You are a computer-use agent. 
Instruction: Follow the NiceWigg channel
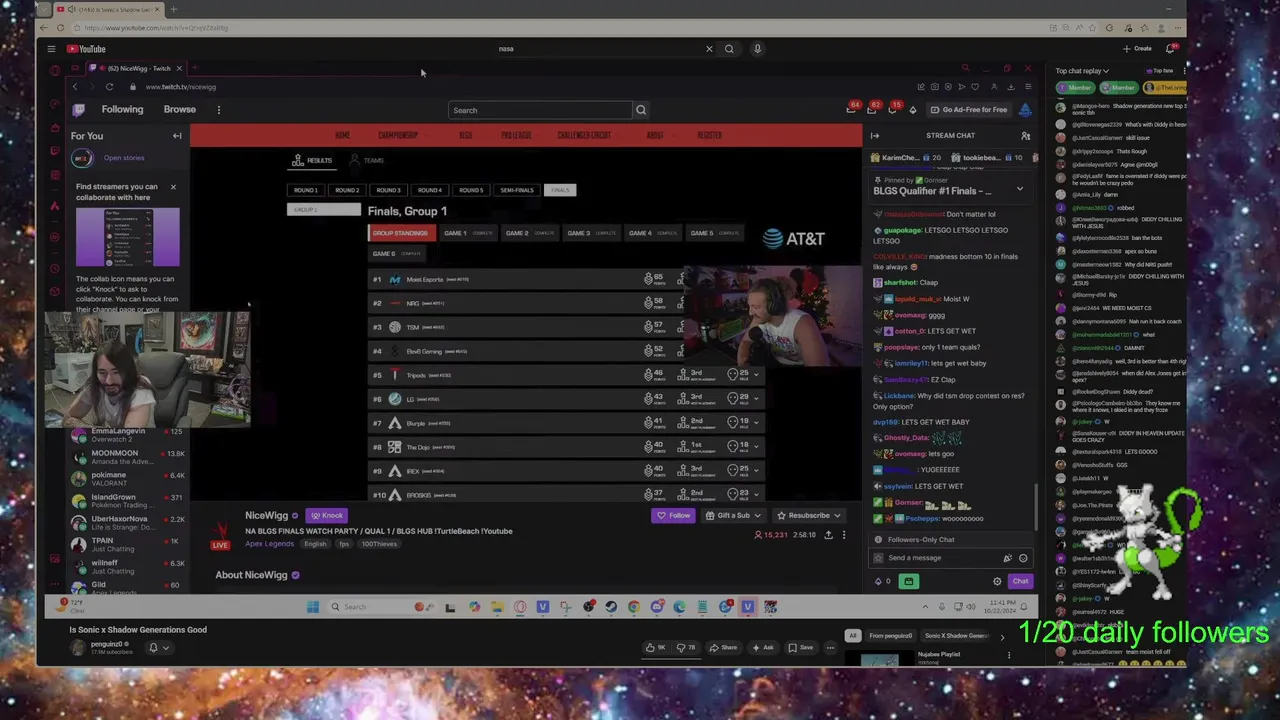point(673,516)
